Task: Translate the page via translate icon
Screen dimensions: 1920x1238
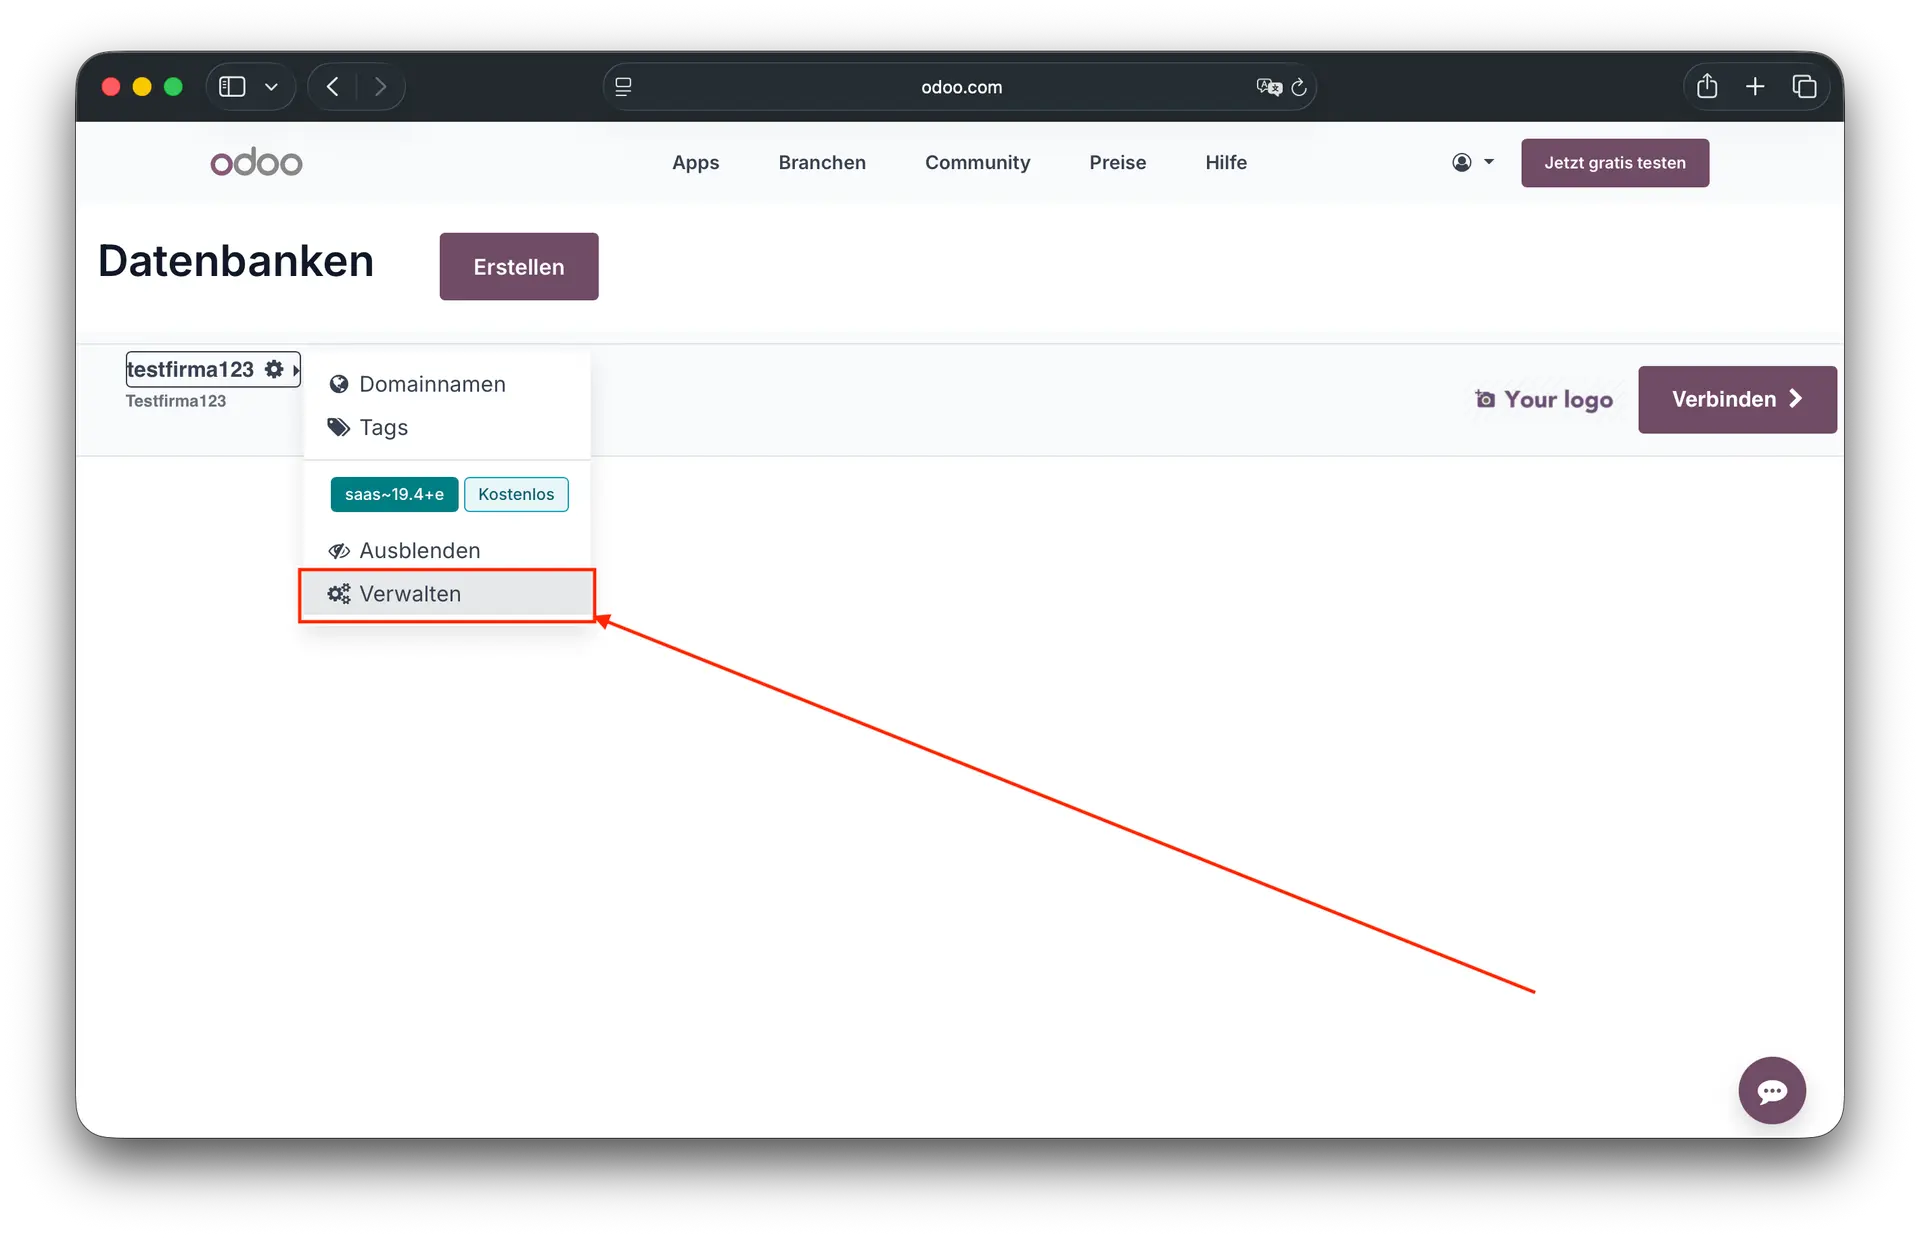Action: tap(1269, 87)
